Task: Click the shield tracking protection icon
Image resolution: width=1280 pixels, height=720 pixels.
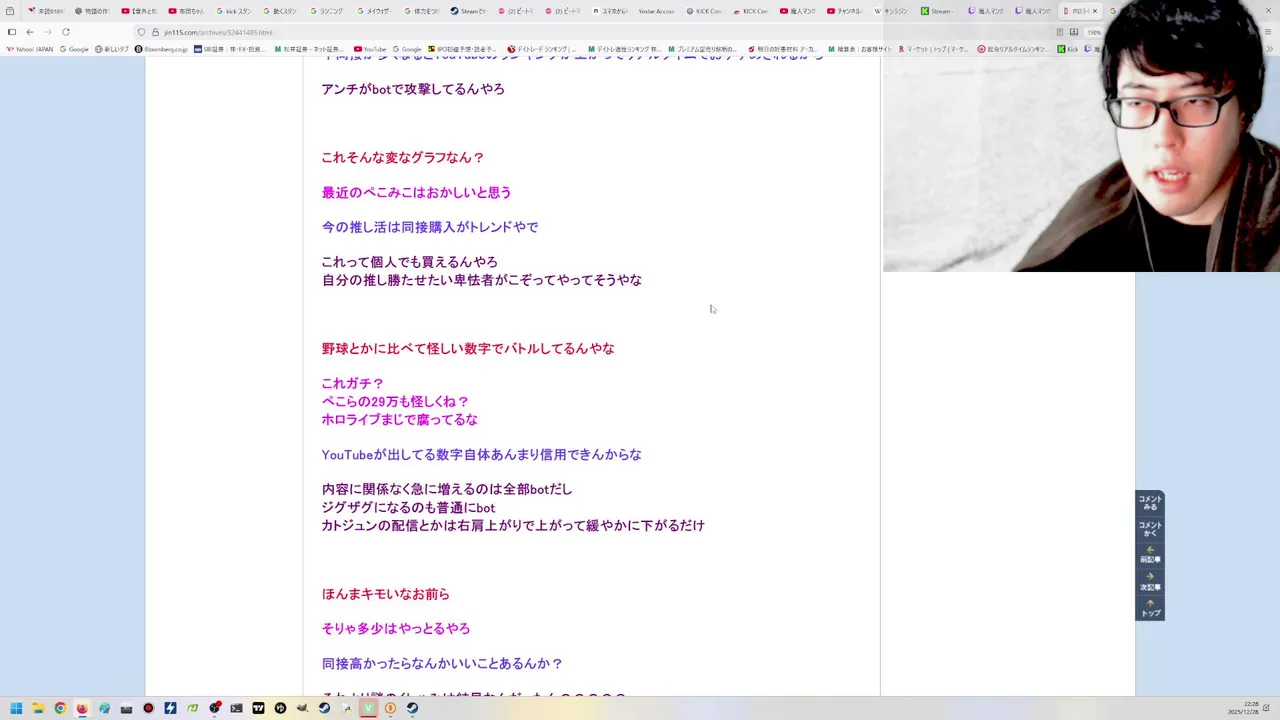Action: 141,32
